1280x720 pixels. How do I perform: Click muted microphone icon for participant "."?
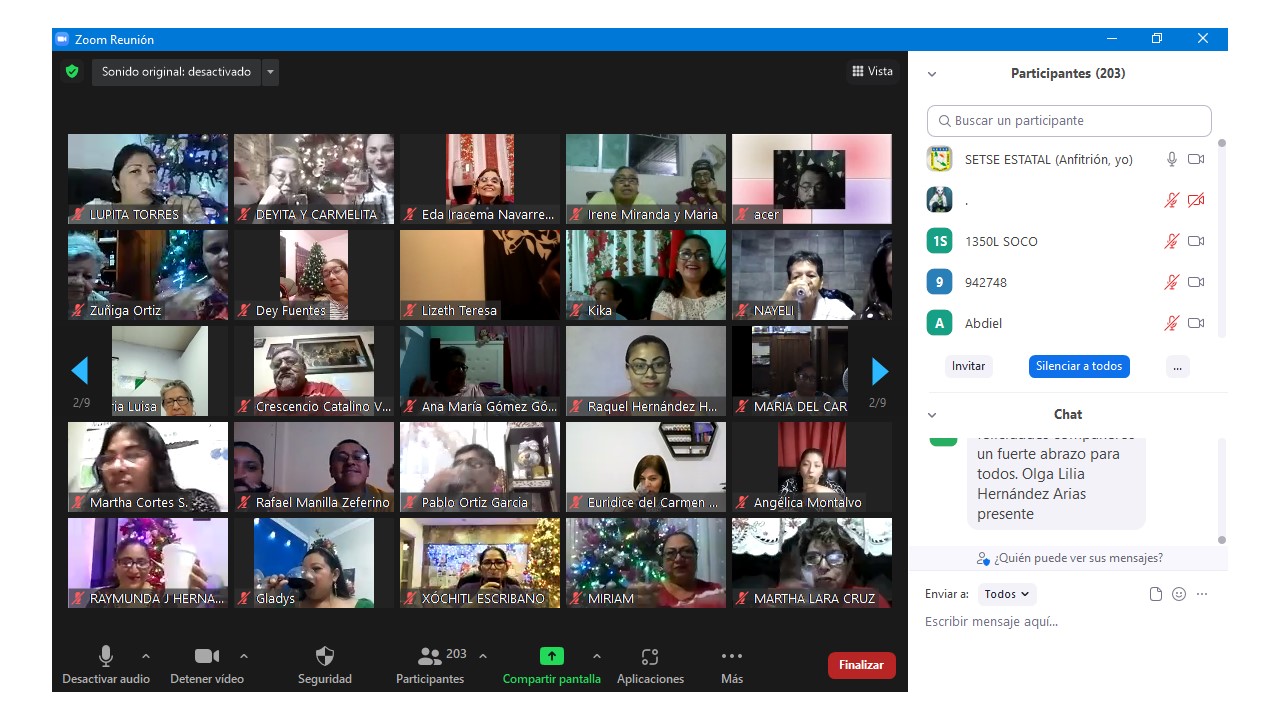1172,200
